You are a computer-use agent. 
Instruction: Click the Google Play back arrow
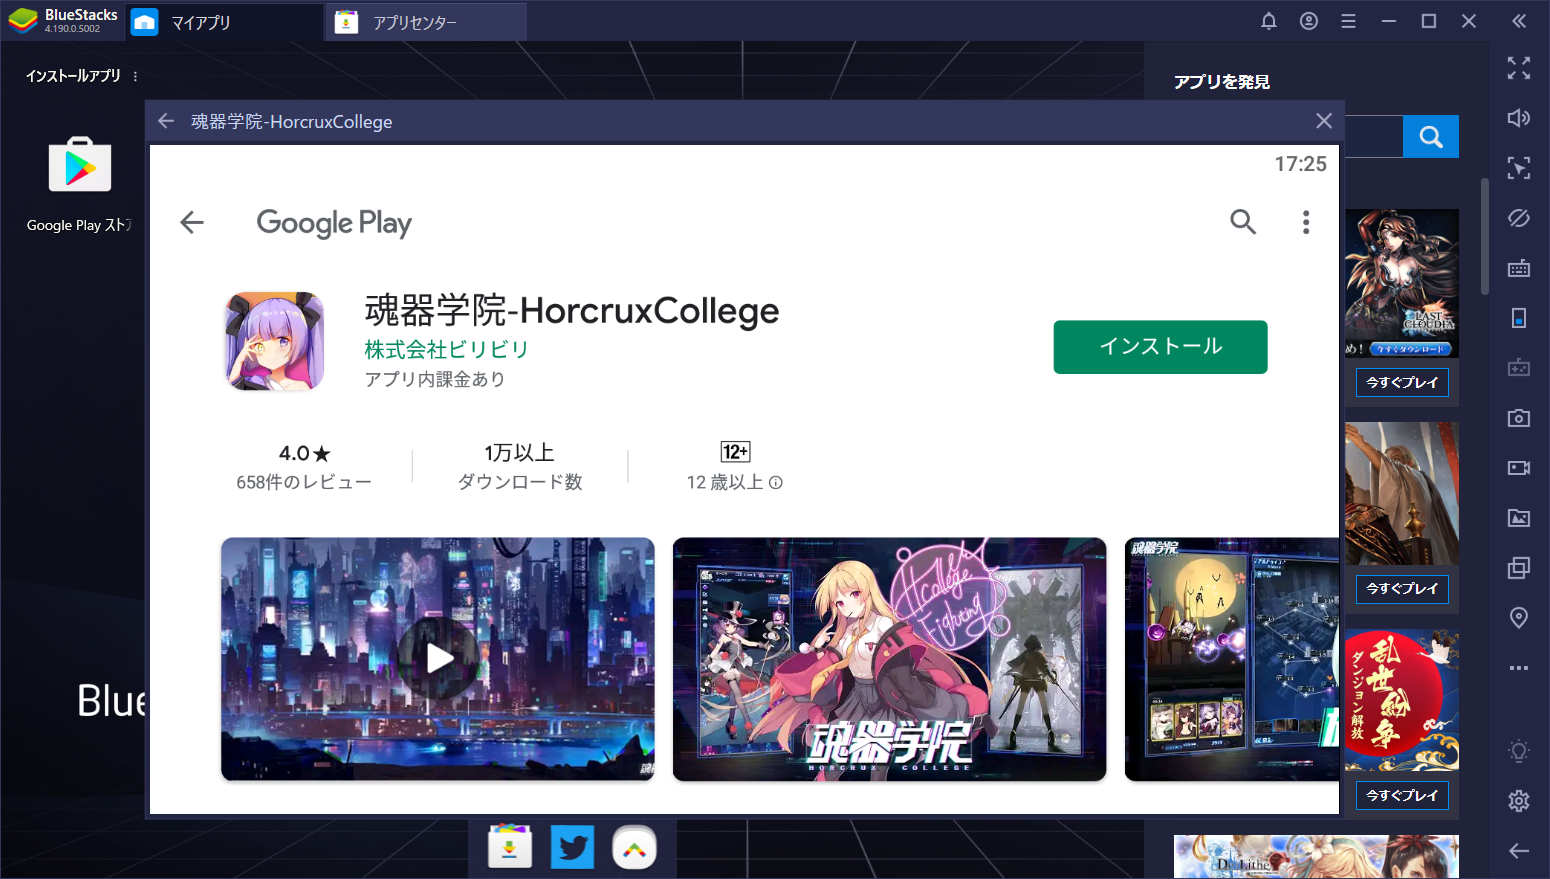(x=192, y=222)
